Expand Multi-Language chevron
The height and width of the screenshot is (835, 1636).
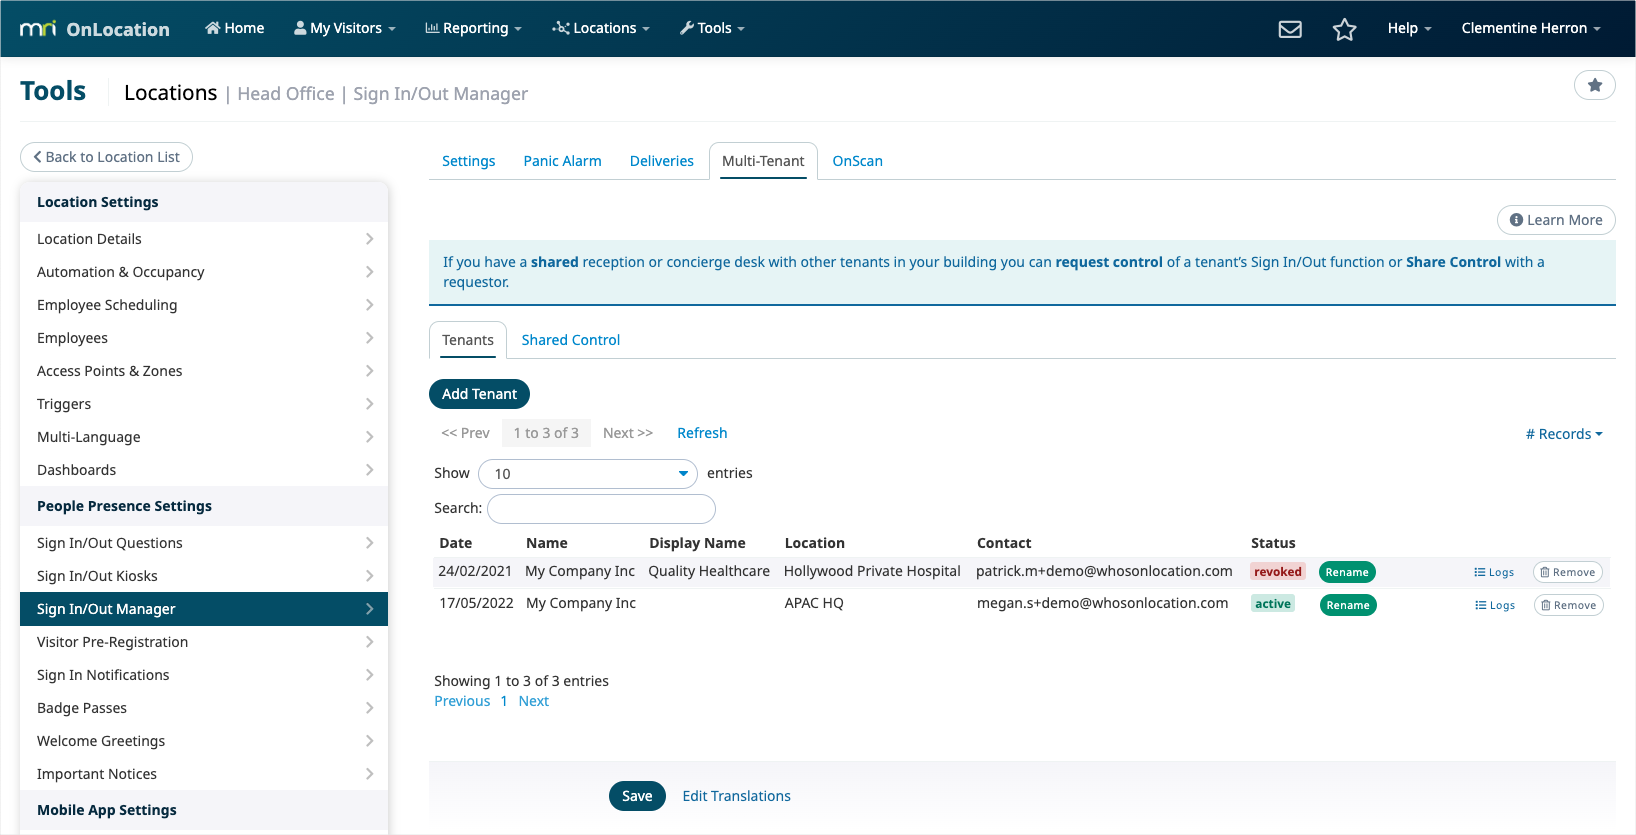tap(369, 437)
